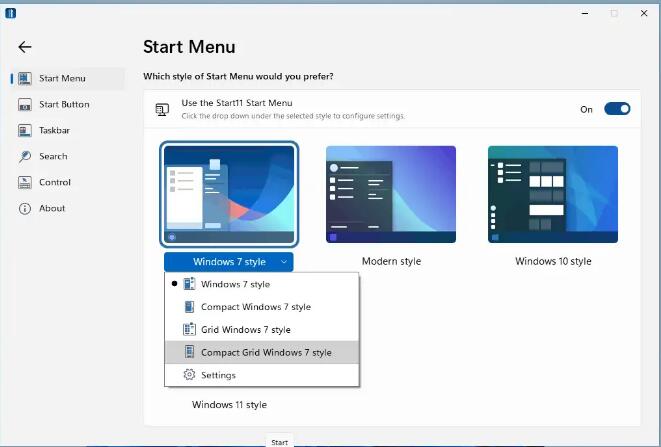Screen dimensions: 661x447
Task: Go to the Taskbar section
Action: tap(68, 130)
